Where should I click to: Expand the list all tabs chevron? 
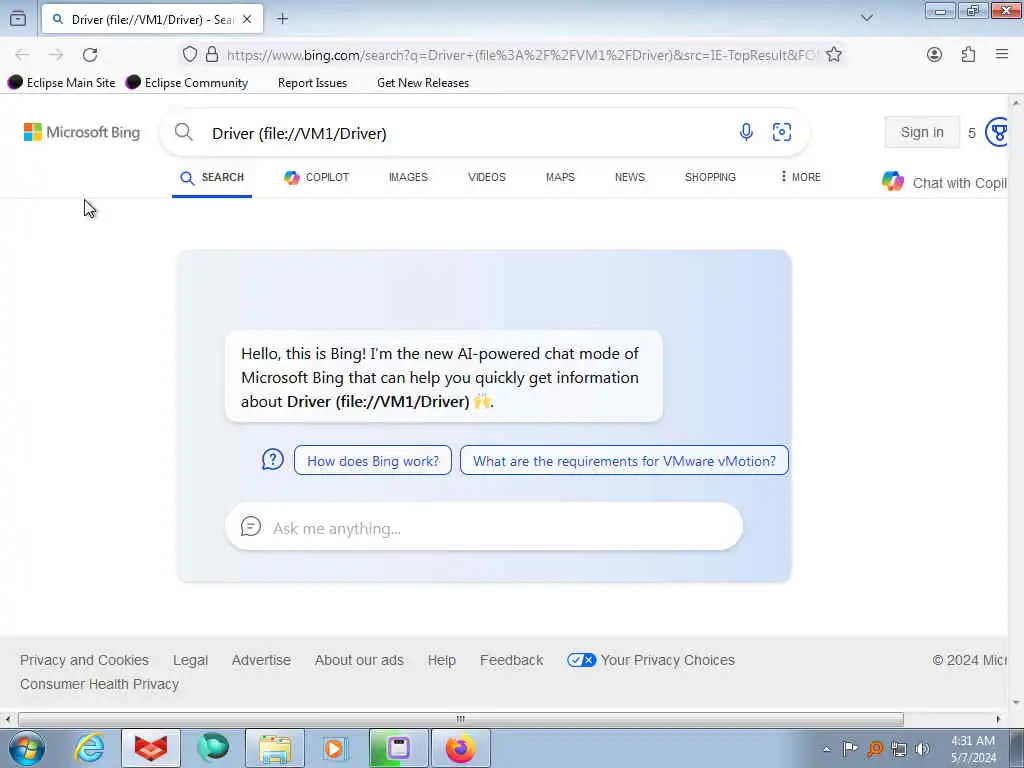coord(867,18)
